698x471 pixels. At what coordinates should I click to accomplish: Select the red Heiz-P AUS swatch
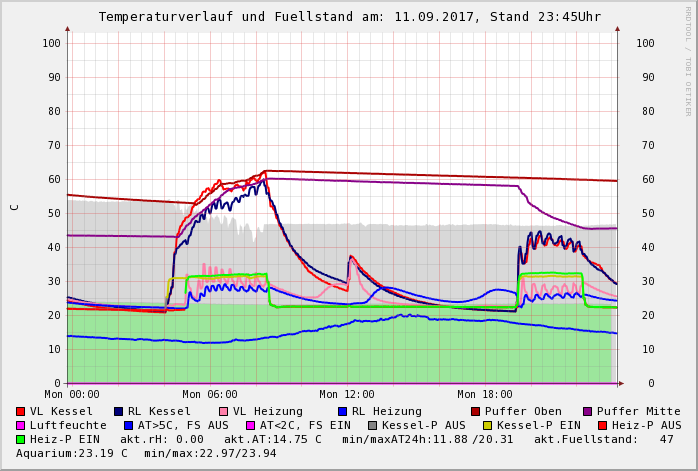602,425
